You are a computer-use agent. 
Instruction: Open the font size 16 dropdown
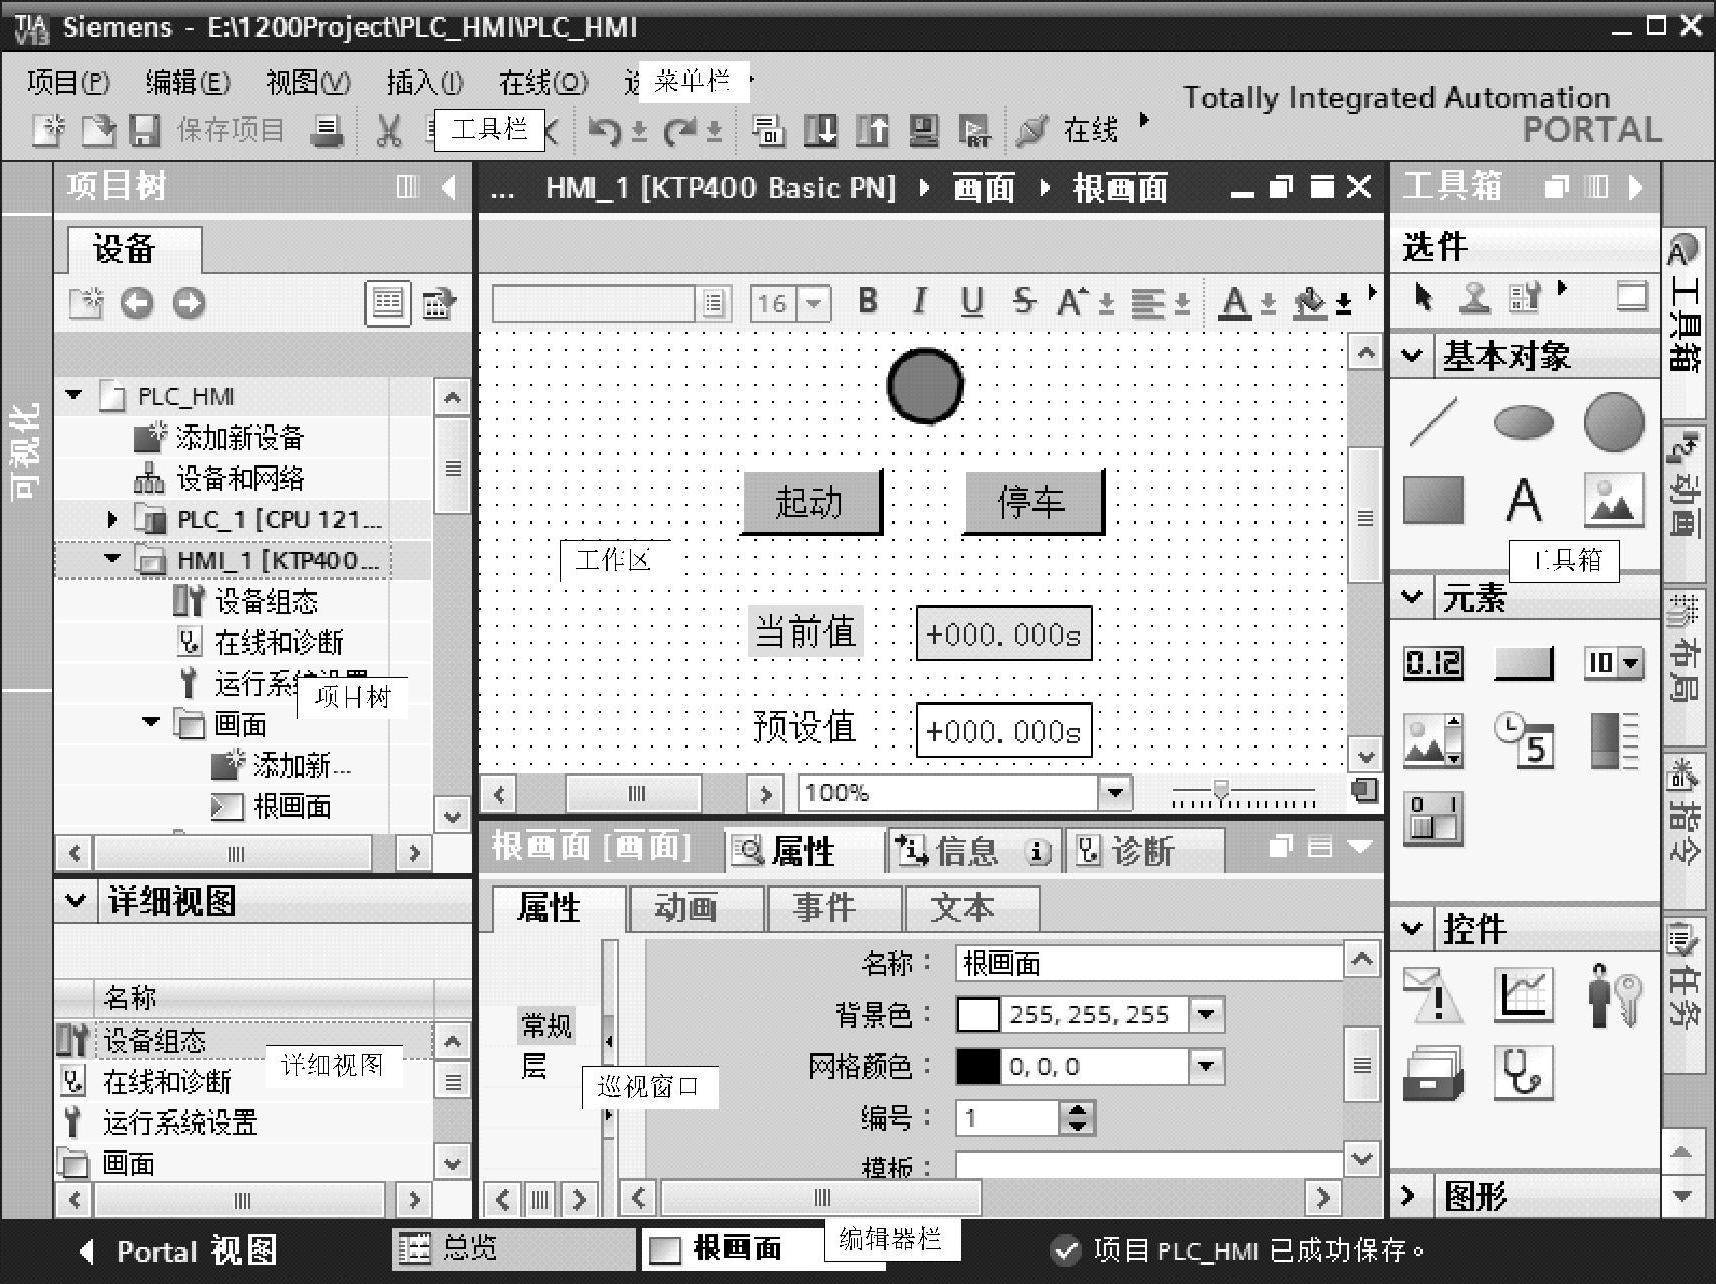point(815,302)
